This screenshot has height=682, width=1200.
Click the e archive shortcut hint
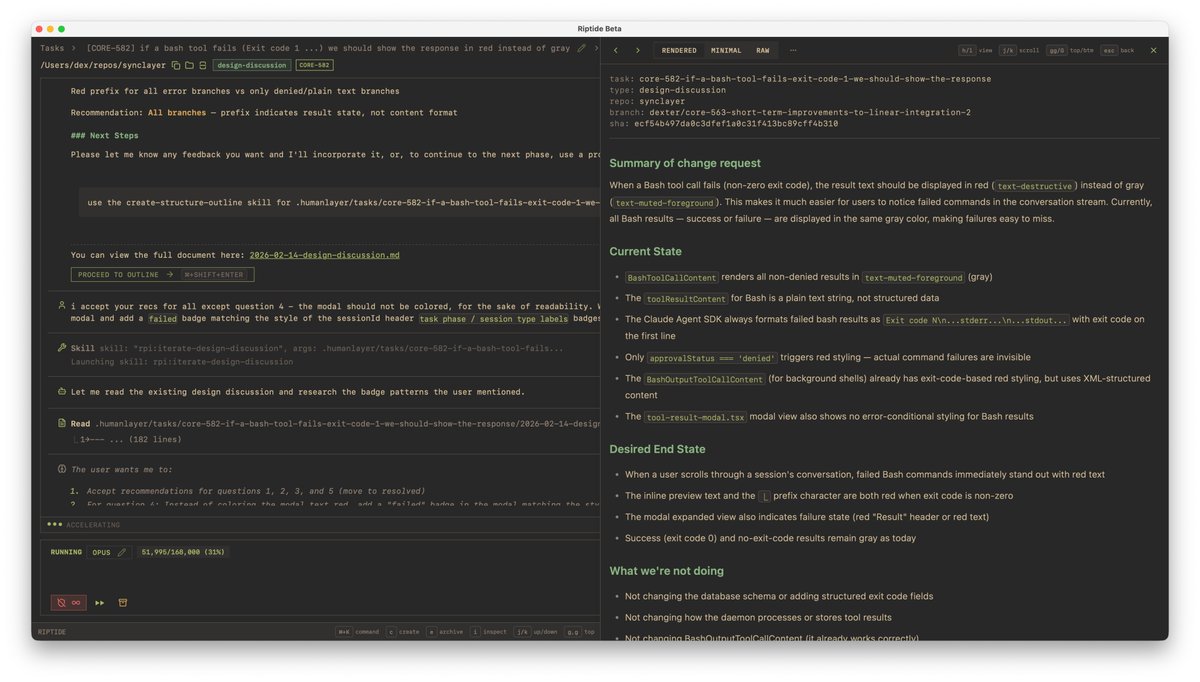[446, 632]
